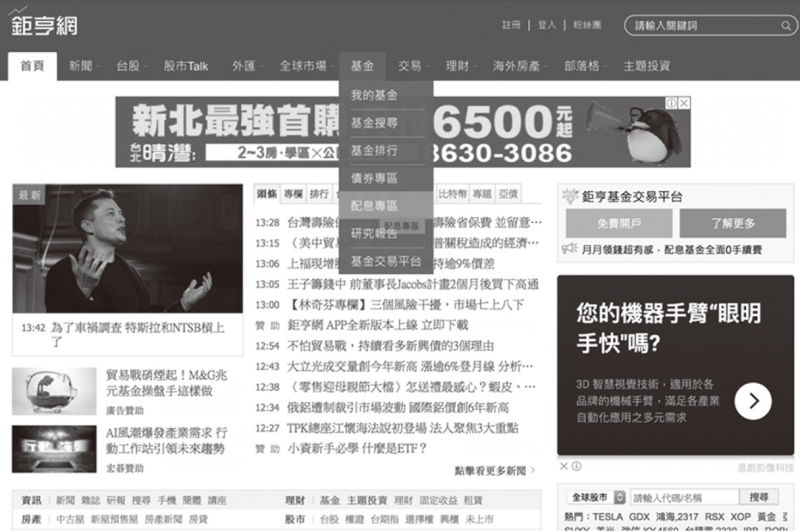
Task: Expand the 部落格 navigation dropdown
Action: pos(583,66)
